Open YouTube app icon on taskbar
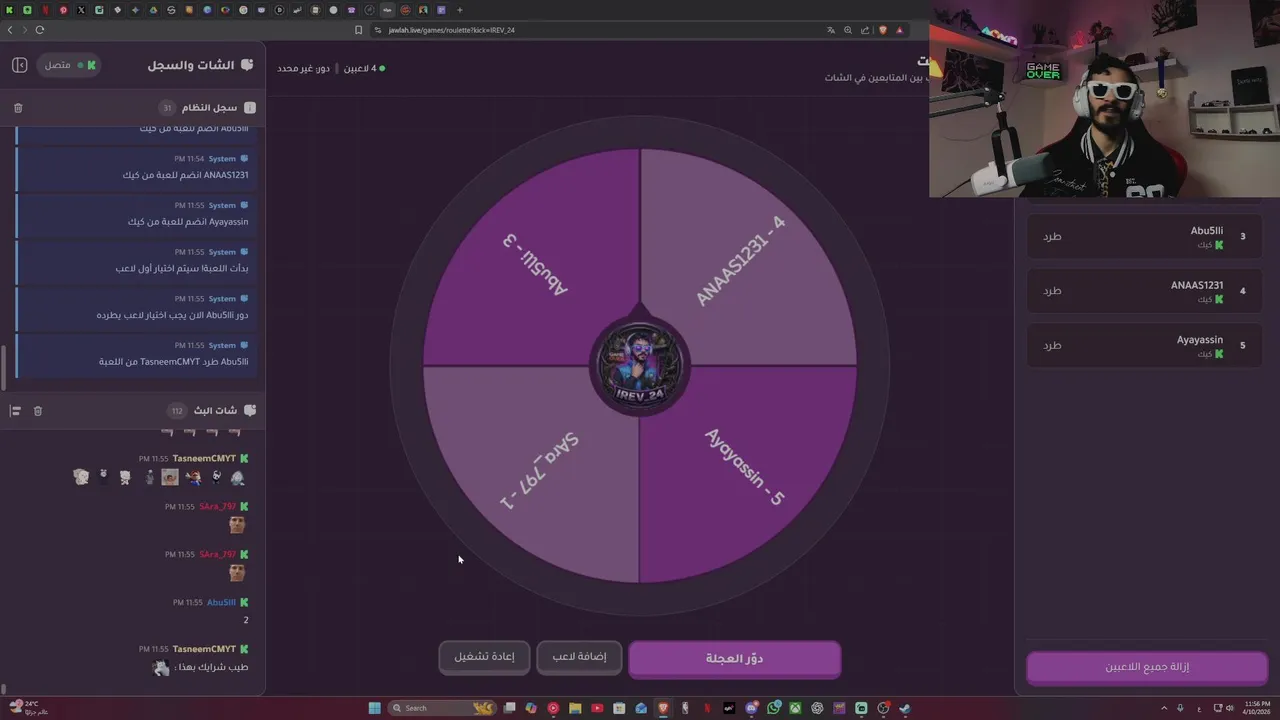Viewport: 1280px width, 720px height. (x=597, y=708)
